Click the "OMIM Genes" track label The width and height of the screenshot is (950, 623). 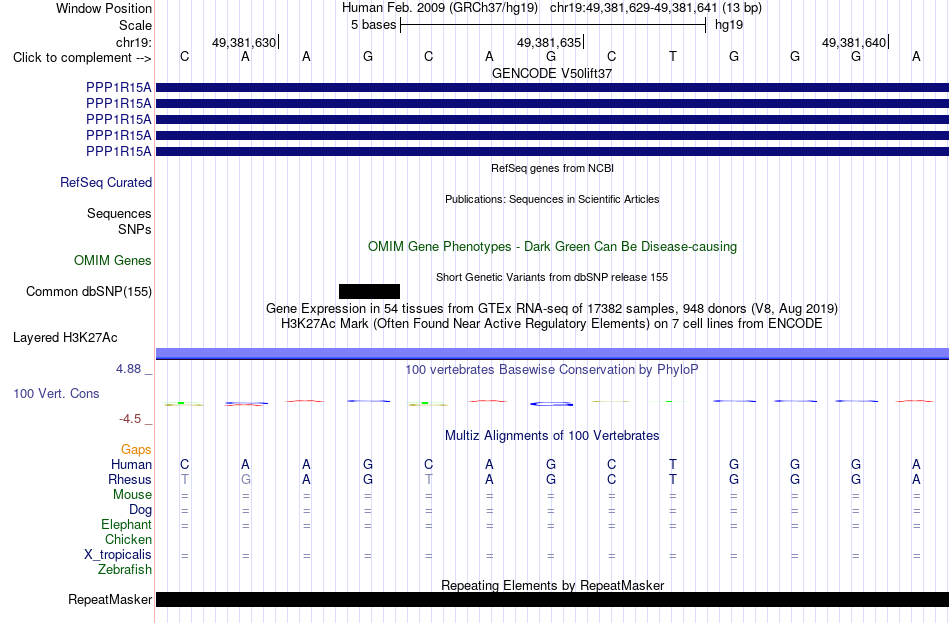pyautogui.click(x=113, y=261)
